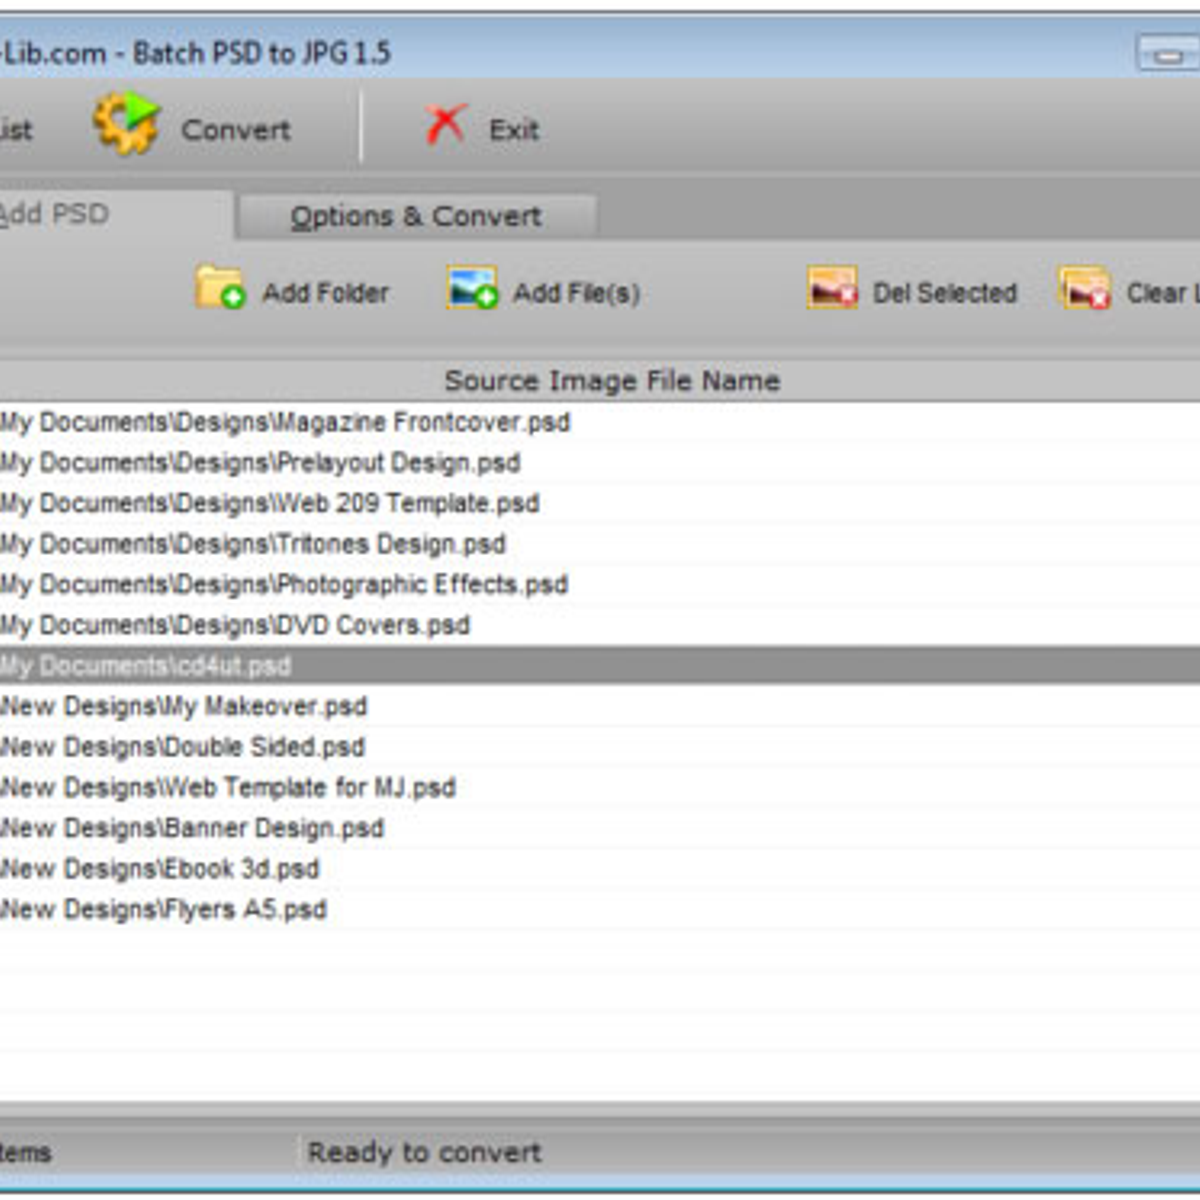Screen dimensions: 1200x1200
Task: Choose the Flyers A5.psd entry
Action: tap(164, 909)
